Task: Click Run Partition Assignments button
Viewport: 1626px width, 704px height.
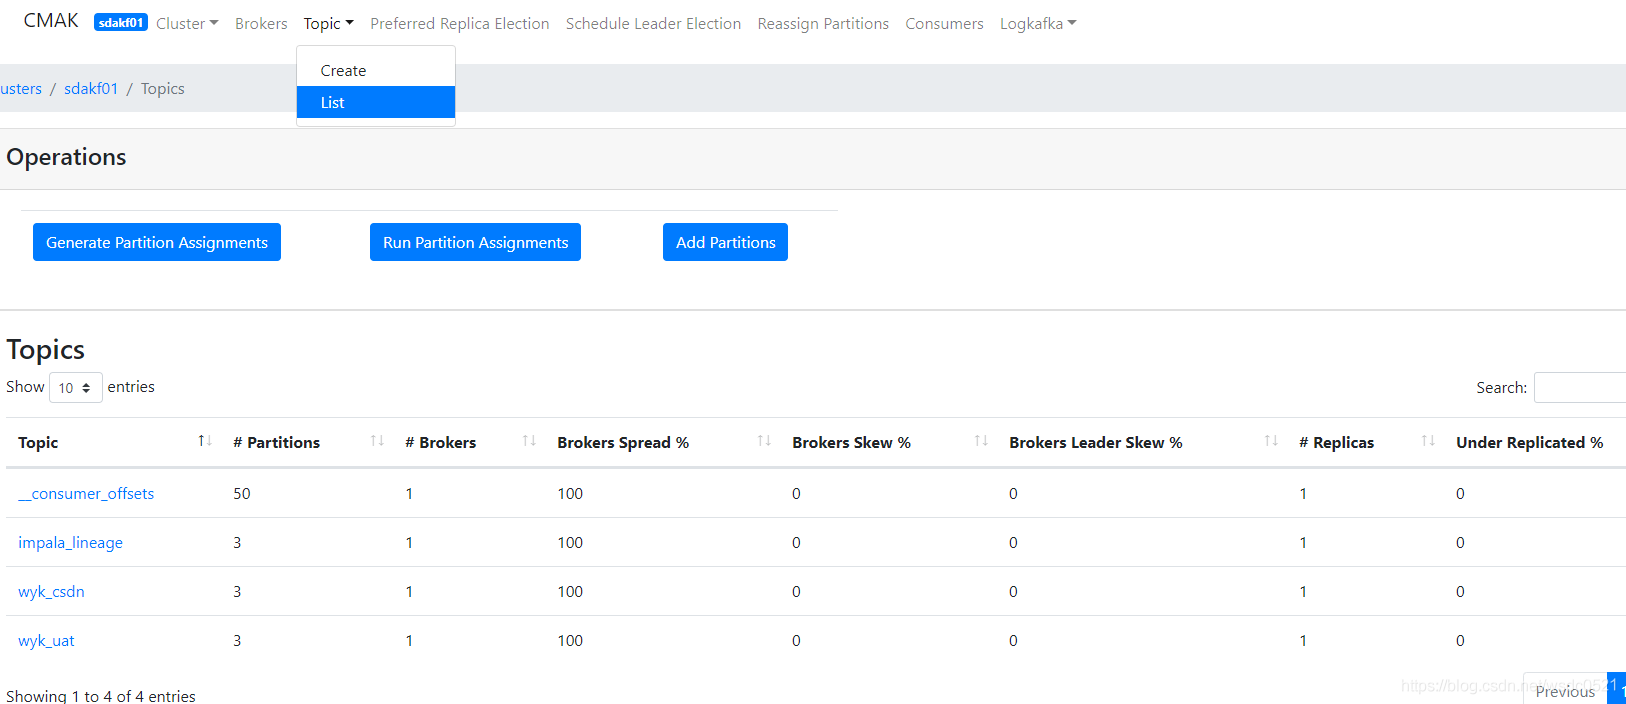Action: [475, 242]
